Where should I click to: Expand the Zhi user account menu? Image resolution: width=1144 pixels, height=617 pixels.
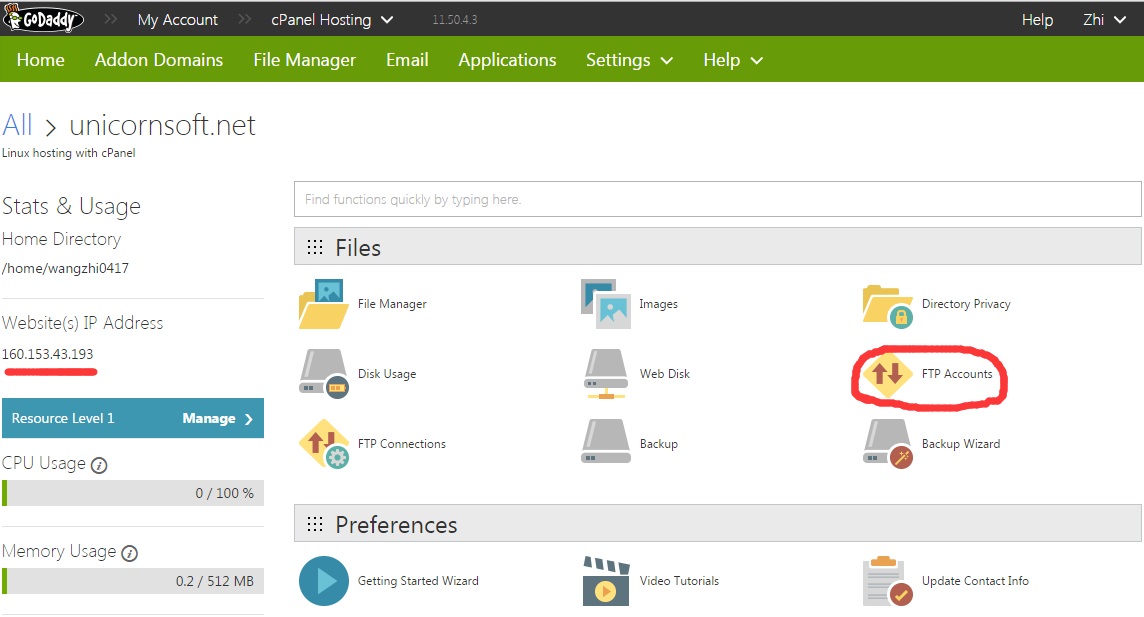click(1104, 20)
